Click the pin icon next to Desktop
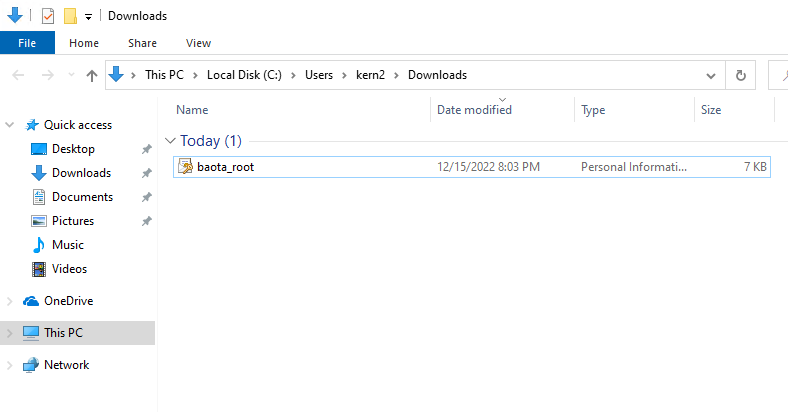Viewport: 788px width, 412px height. [x=146, y=149]
